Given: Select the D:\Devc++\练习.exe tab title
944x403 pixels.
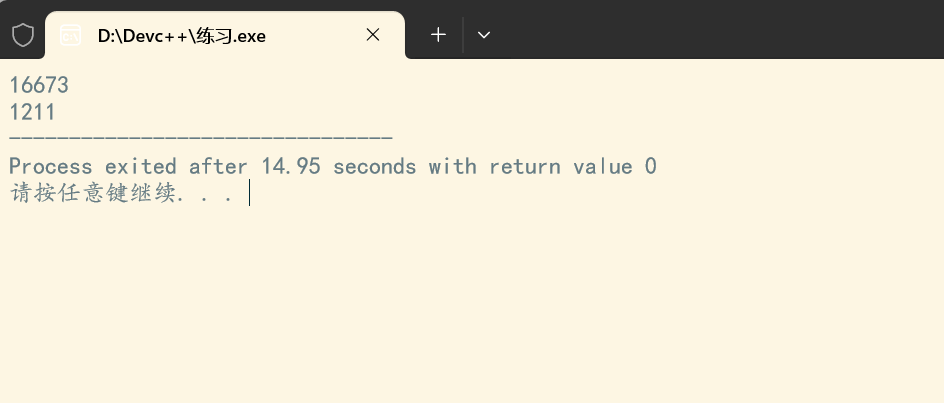Looking at the screenshot, I should pyautogui.click(x=181, y=36).
